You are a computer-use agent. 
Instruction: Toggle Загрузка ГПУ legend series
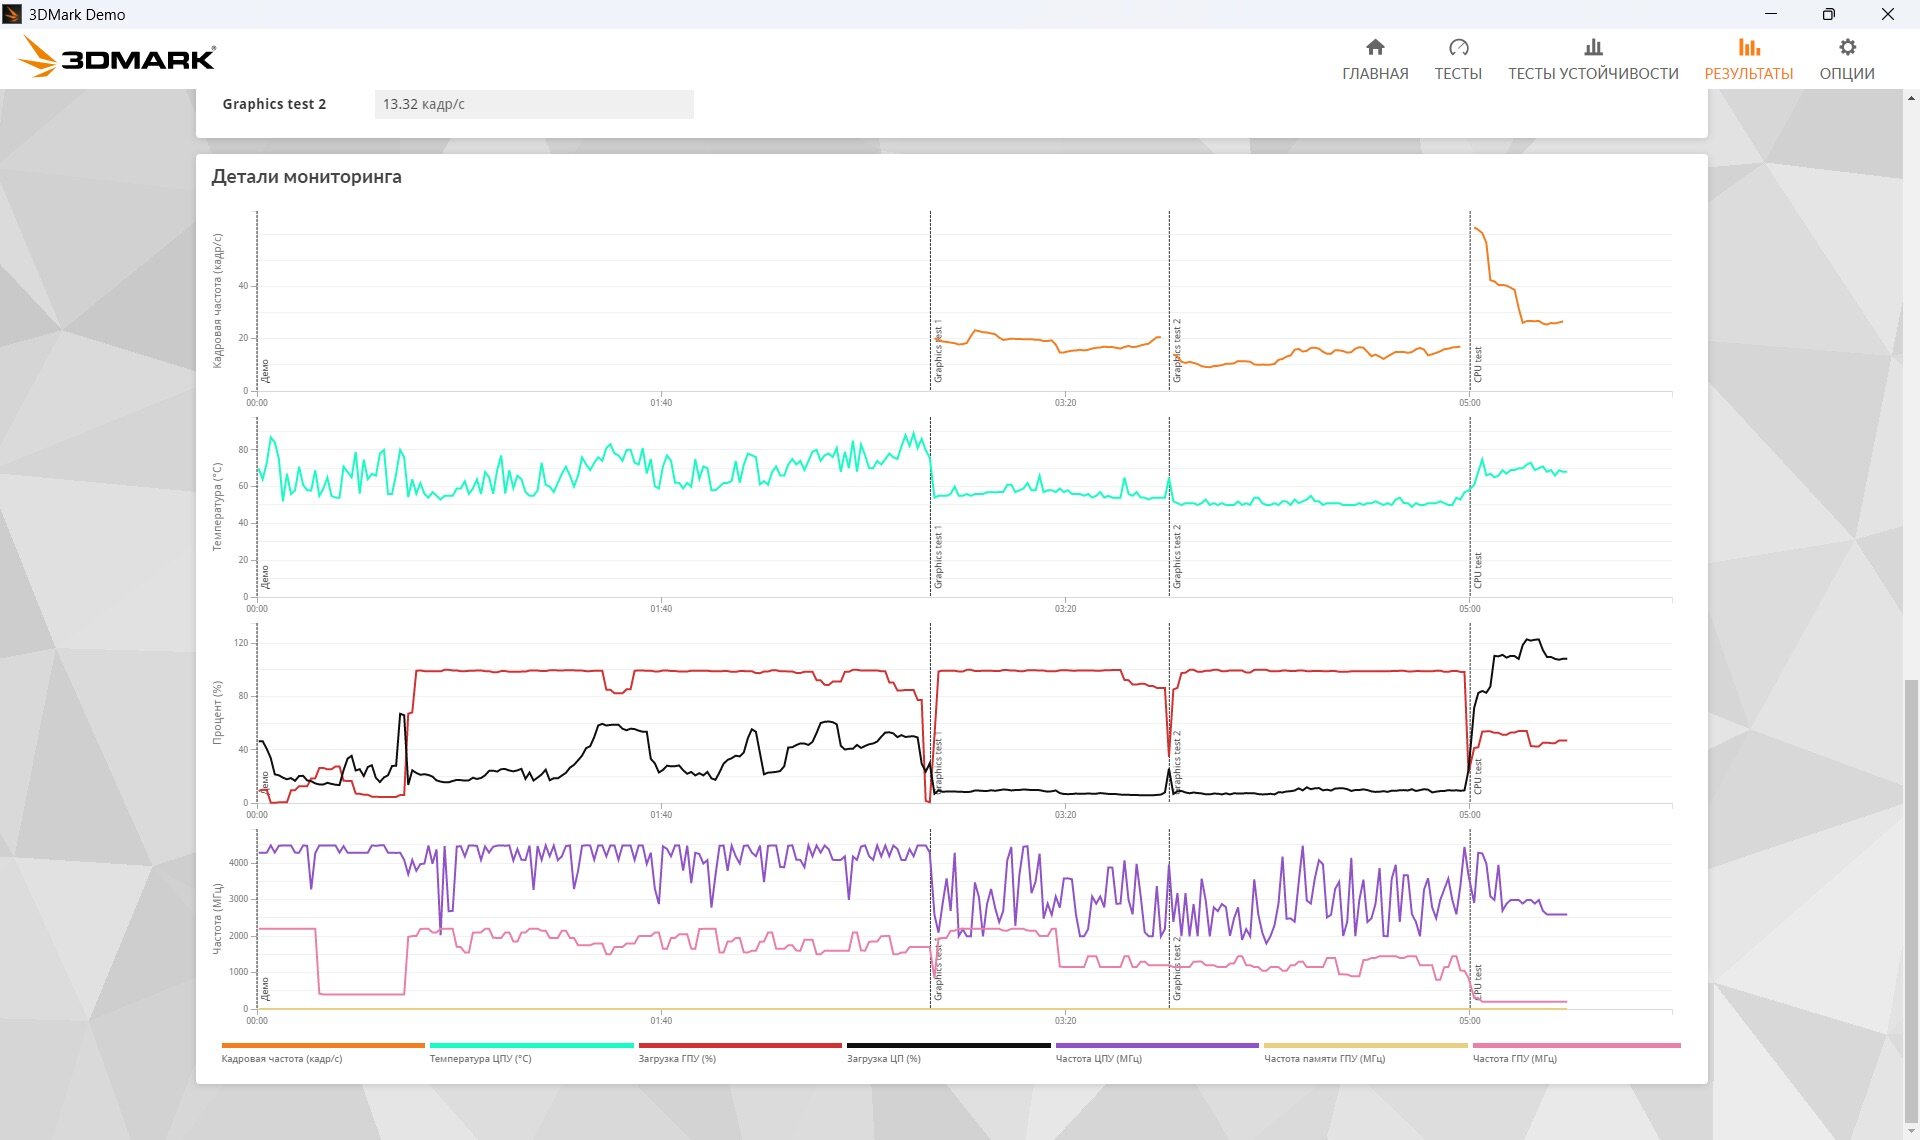coord(677,1058)
